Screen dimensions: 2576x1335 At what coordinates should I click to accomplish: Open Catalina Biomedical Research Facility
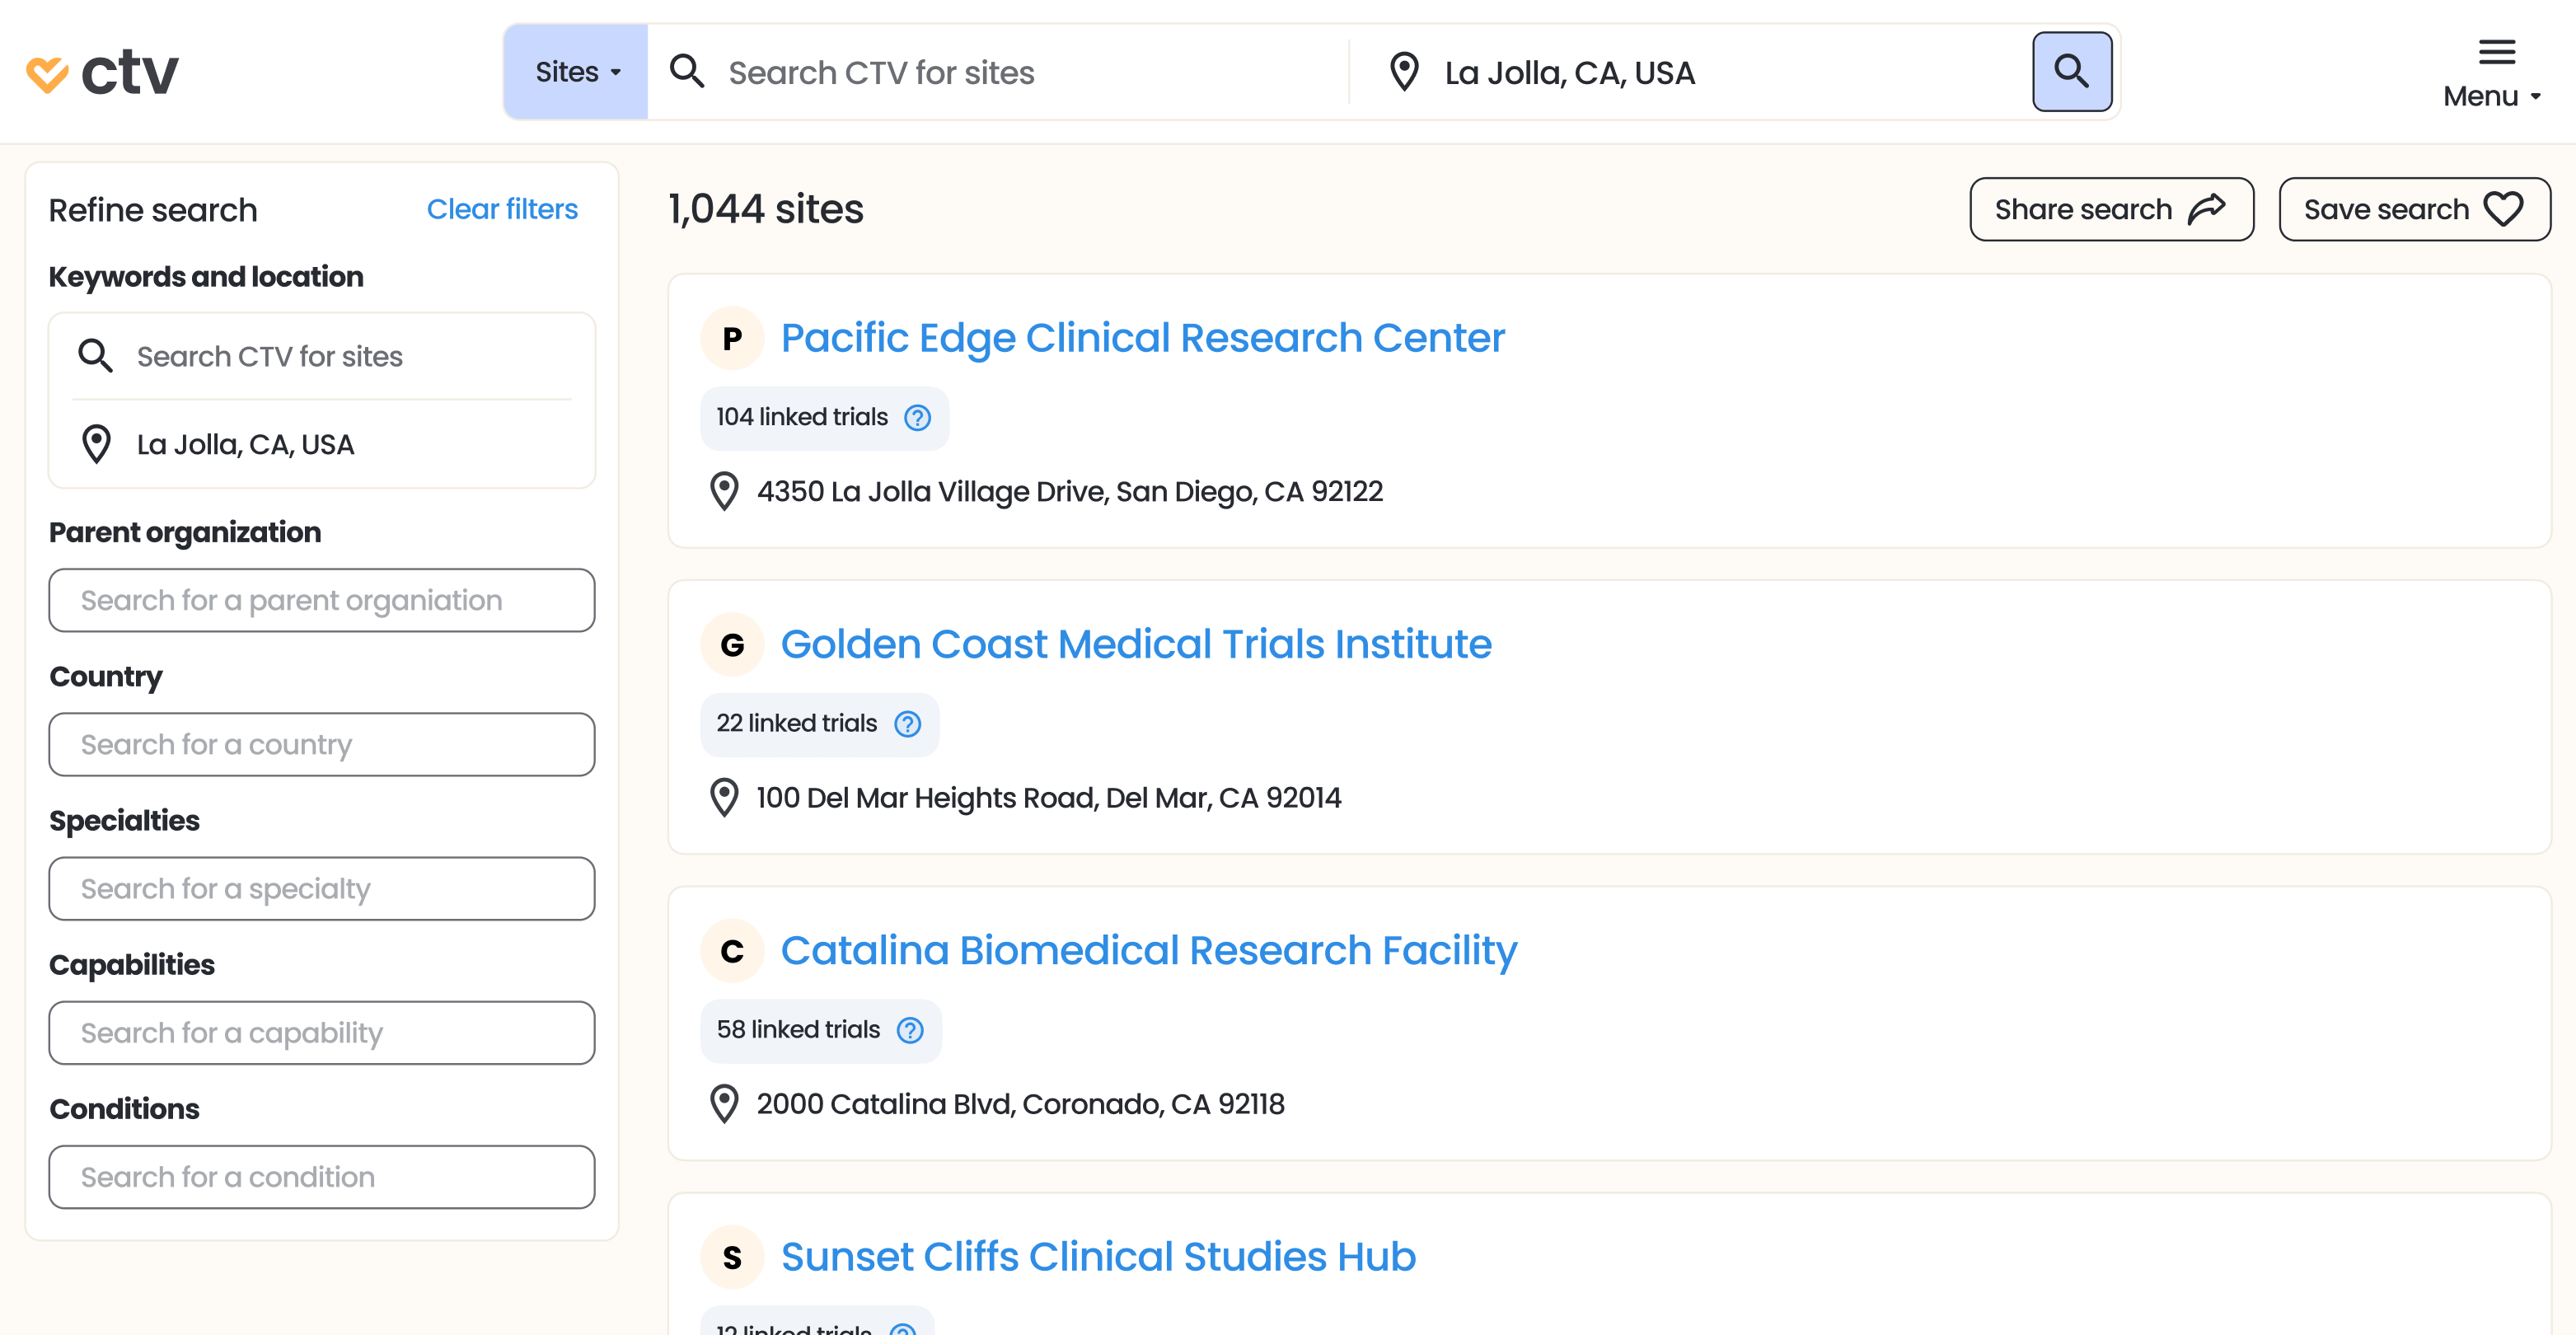tap(1148, 951)
